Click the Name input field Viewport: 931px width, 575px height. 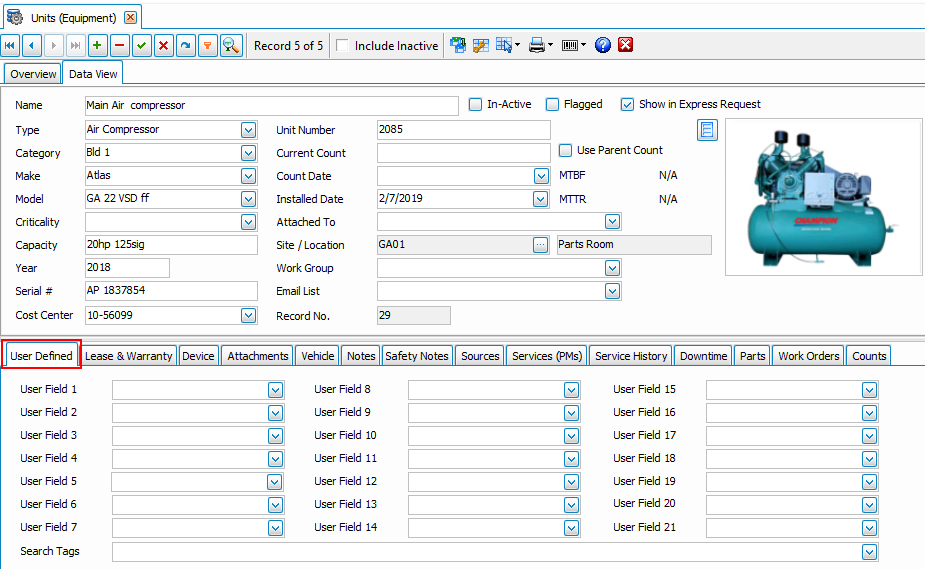tap(271, 105)
